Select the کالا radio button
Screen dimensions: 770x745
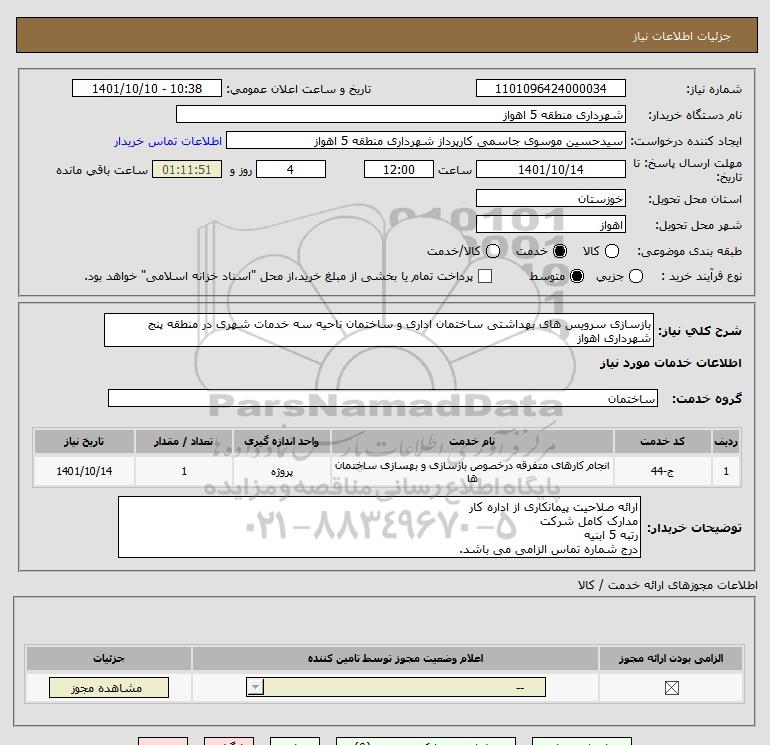tap(611, 251)
